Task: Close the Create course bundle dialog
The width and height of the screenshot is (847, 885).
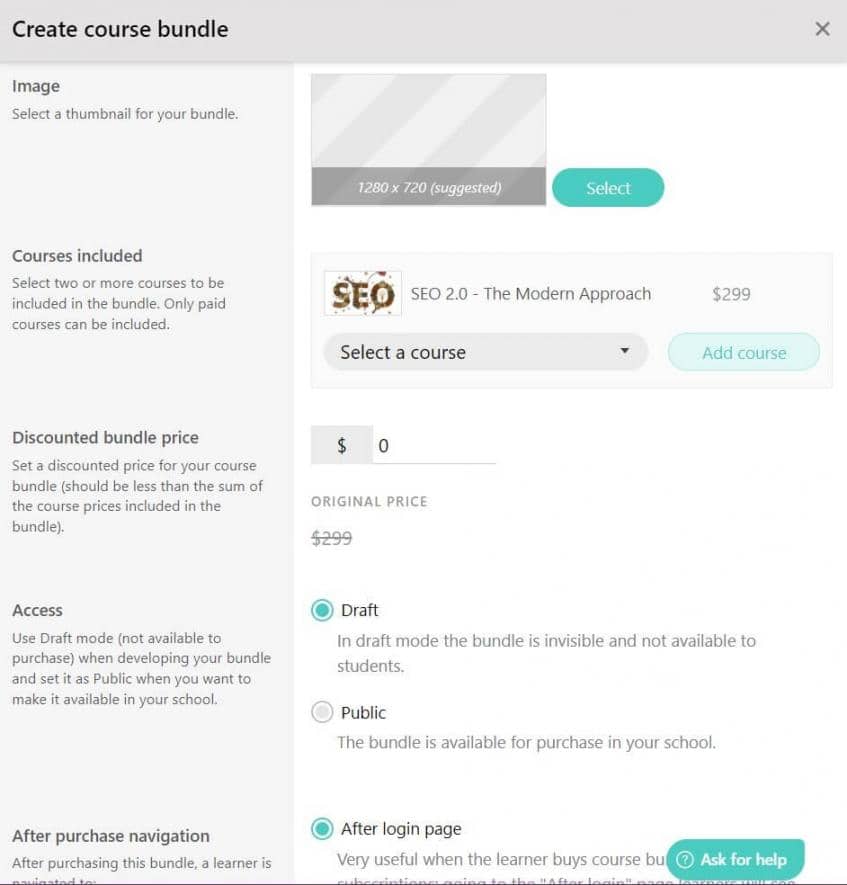Action: (x=822, y=29)
